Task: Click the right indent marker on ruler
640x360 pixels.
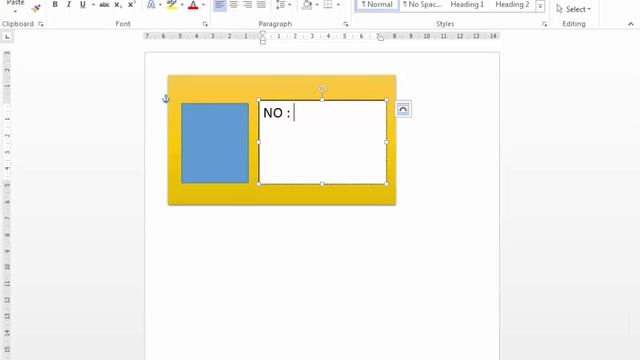Action: [x=380, y=38]
